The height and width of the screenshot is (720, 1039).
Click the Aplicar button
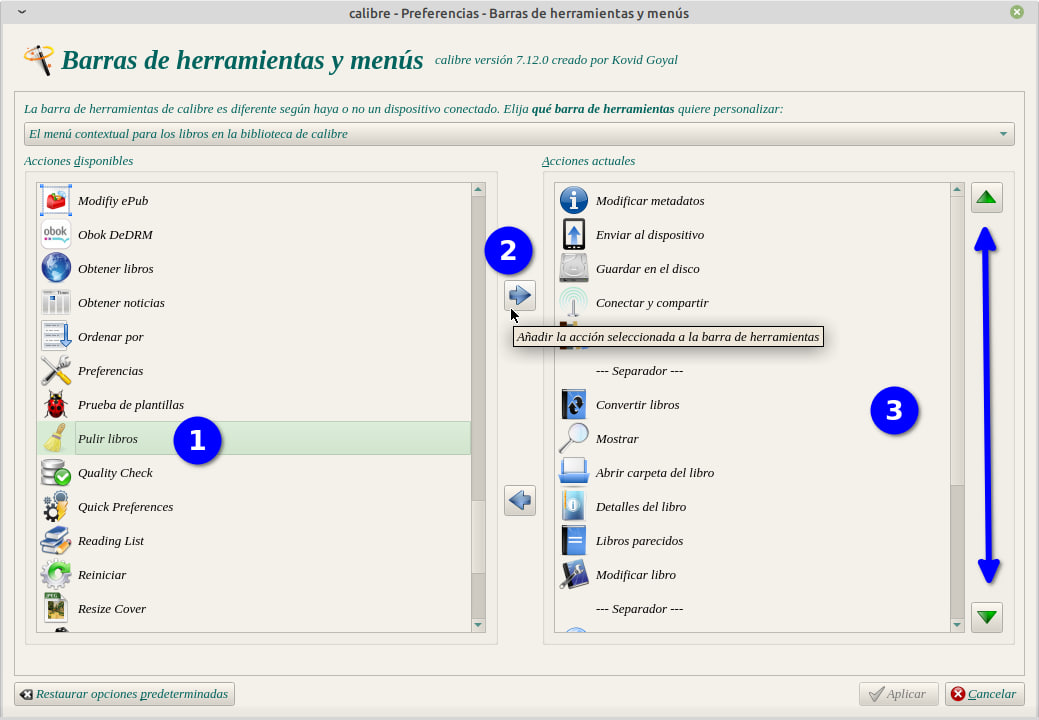pos(899,694)
